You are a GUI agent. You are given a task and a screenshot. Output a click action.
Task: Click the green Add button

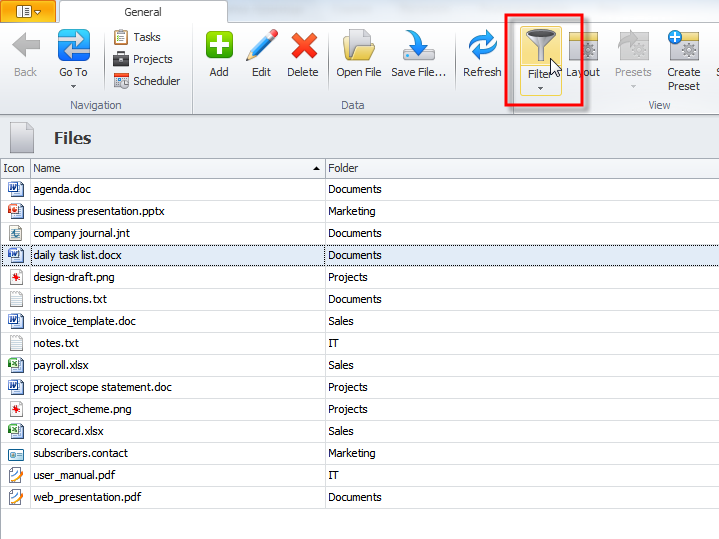(x=219, y=47)
